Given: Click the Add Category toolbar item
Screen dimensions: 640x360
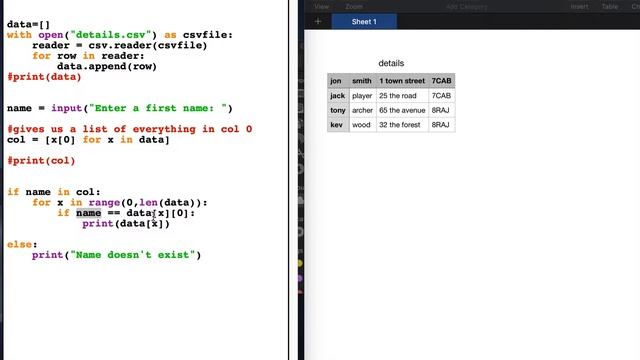Looking at the screenshot, I should click(x=467, y=7).
